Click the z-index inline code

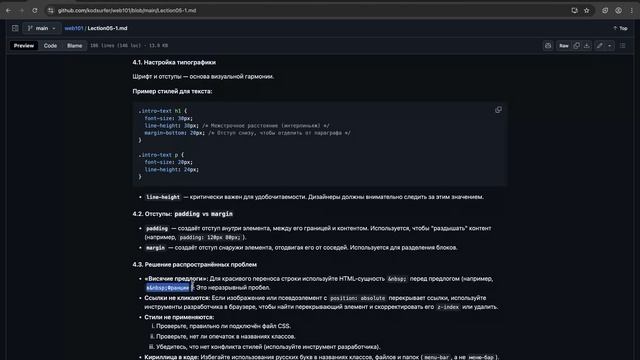pyautogui.click(x=448, y=307)
